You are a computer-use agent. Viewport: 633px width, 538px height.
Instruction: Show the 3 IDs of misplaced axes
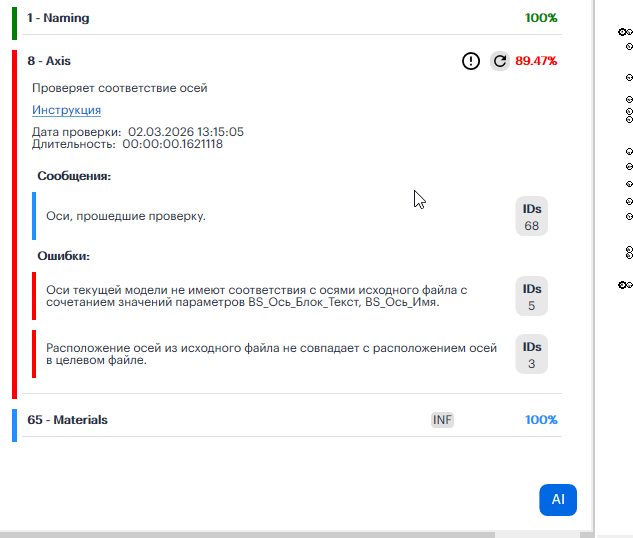pos(531,355)
